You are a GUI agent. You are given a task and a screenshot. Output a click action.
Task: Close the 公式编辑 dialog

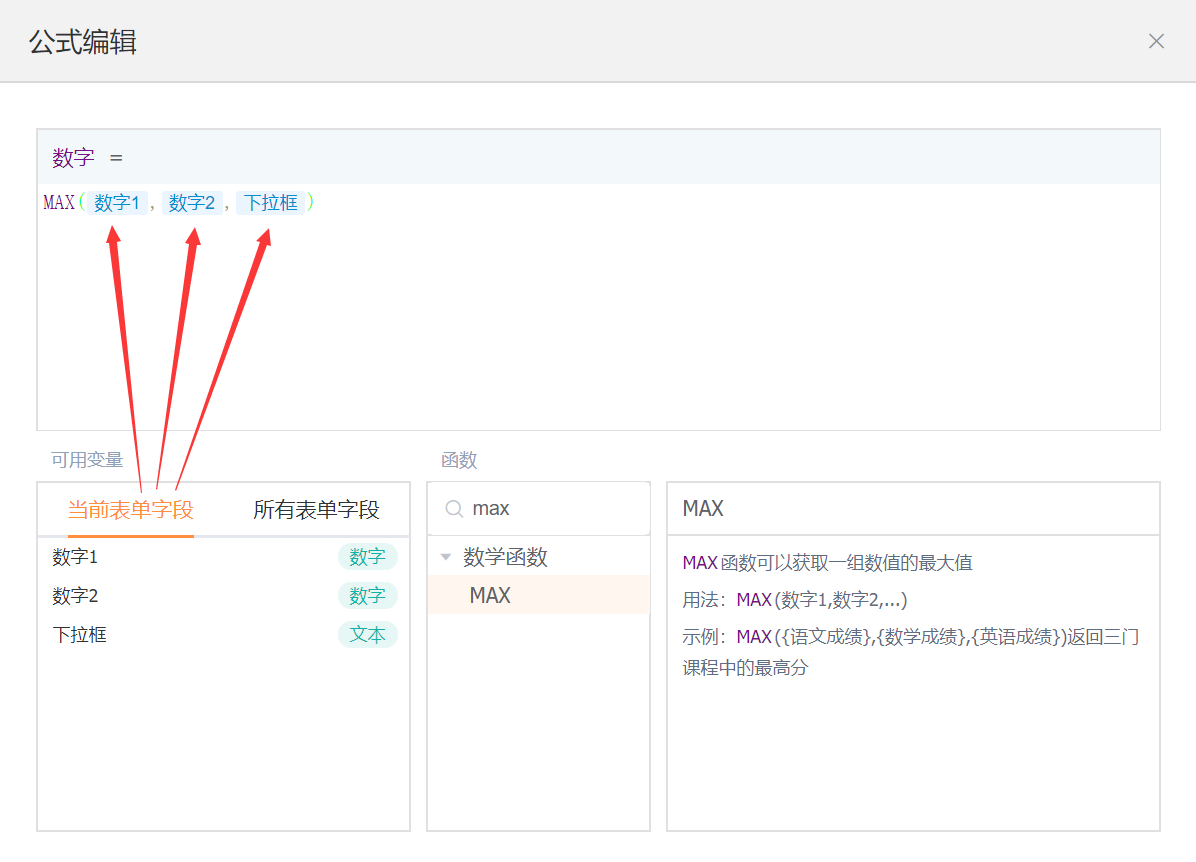coord(1156,41)
